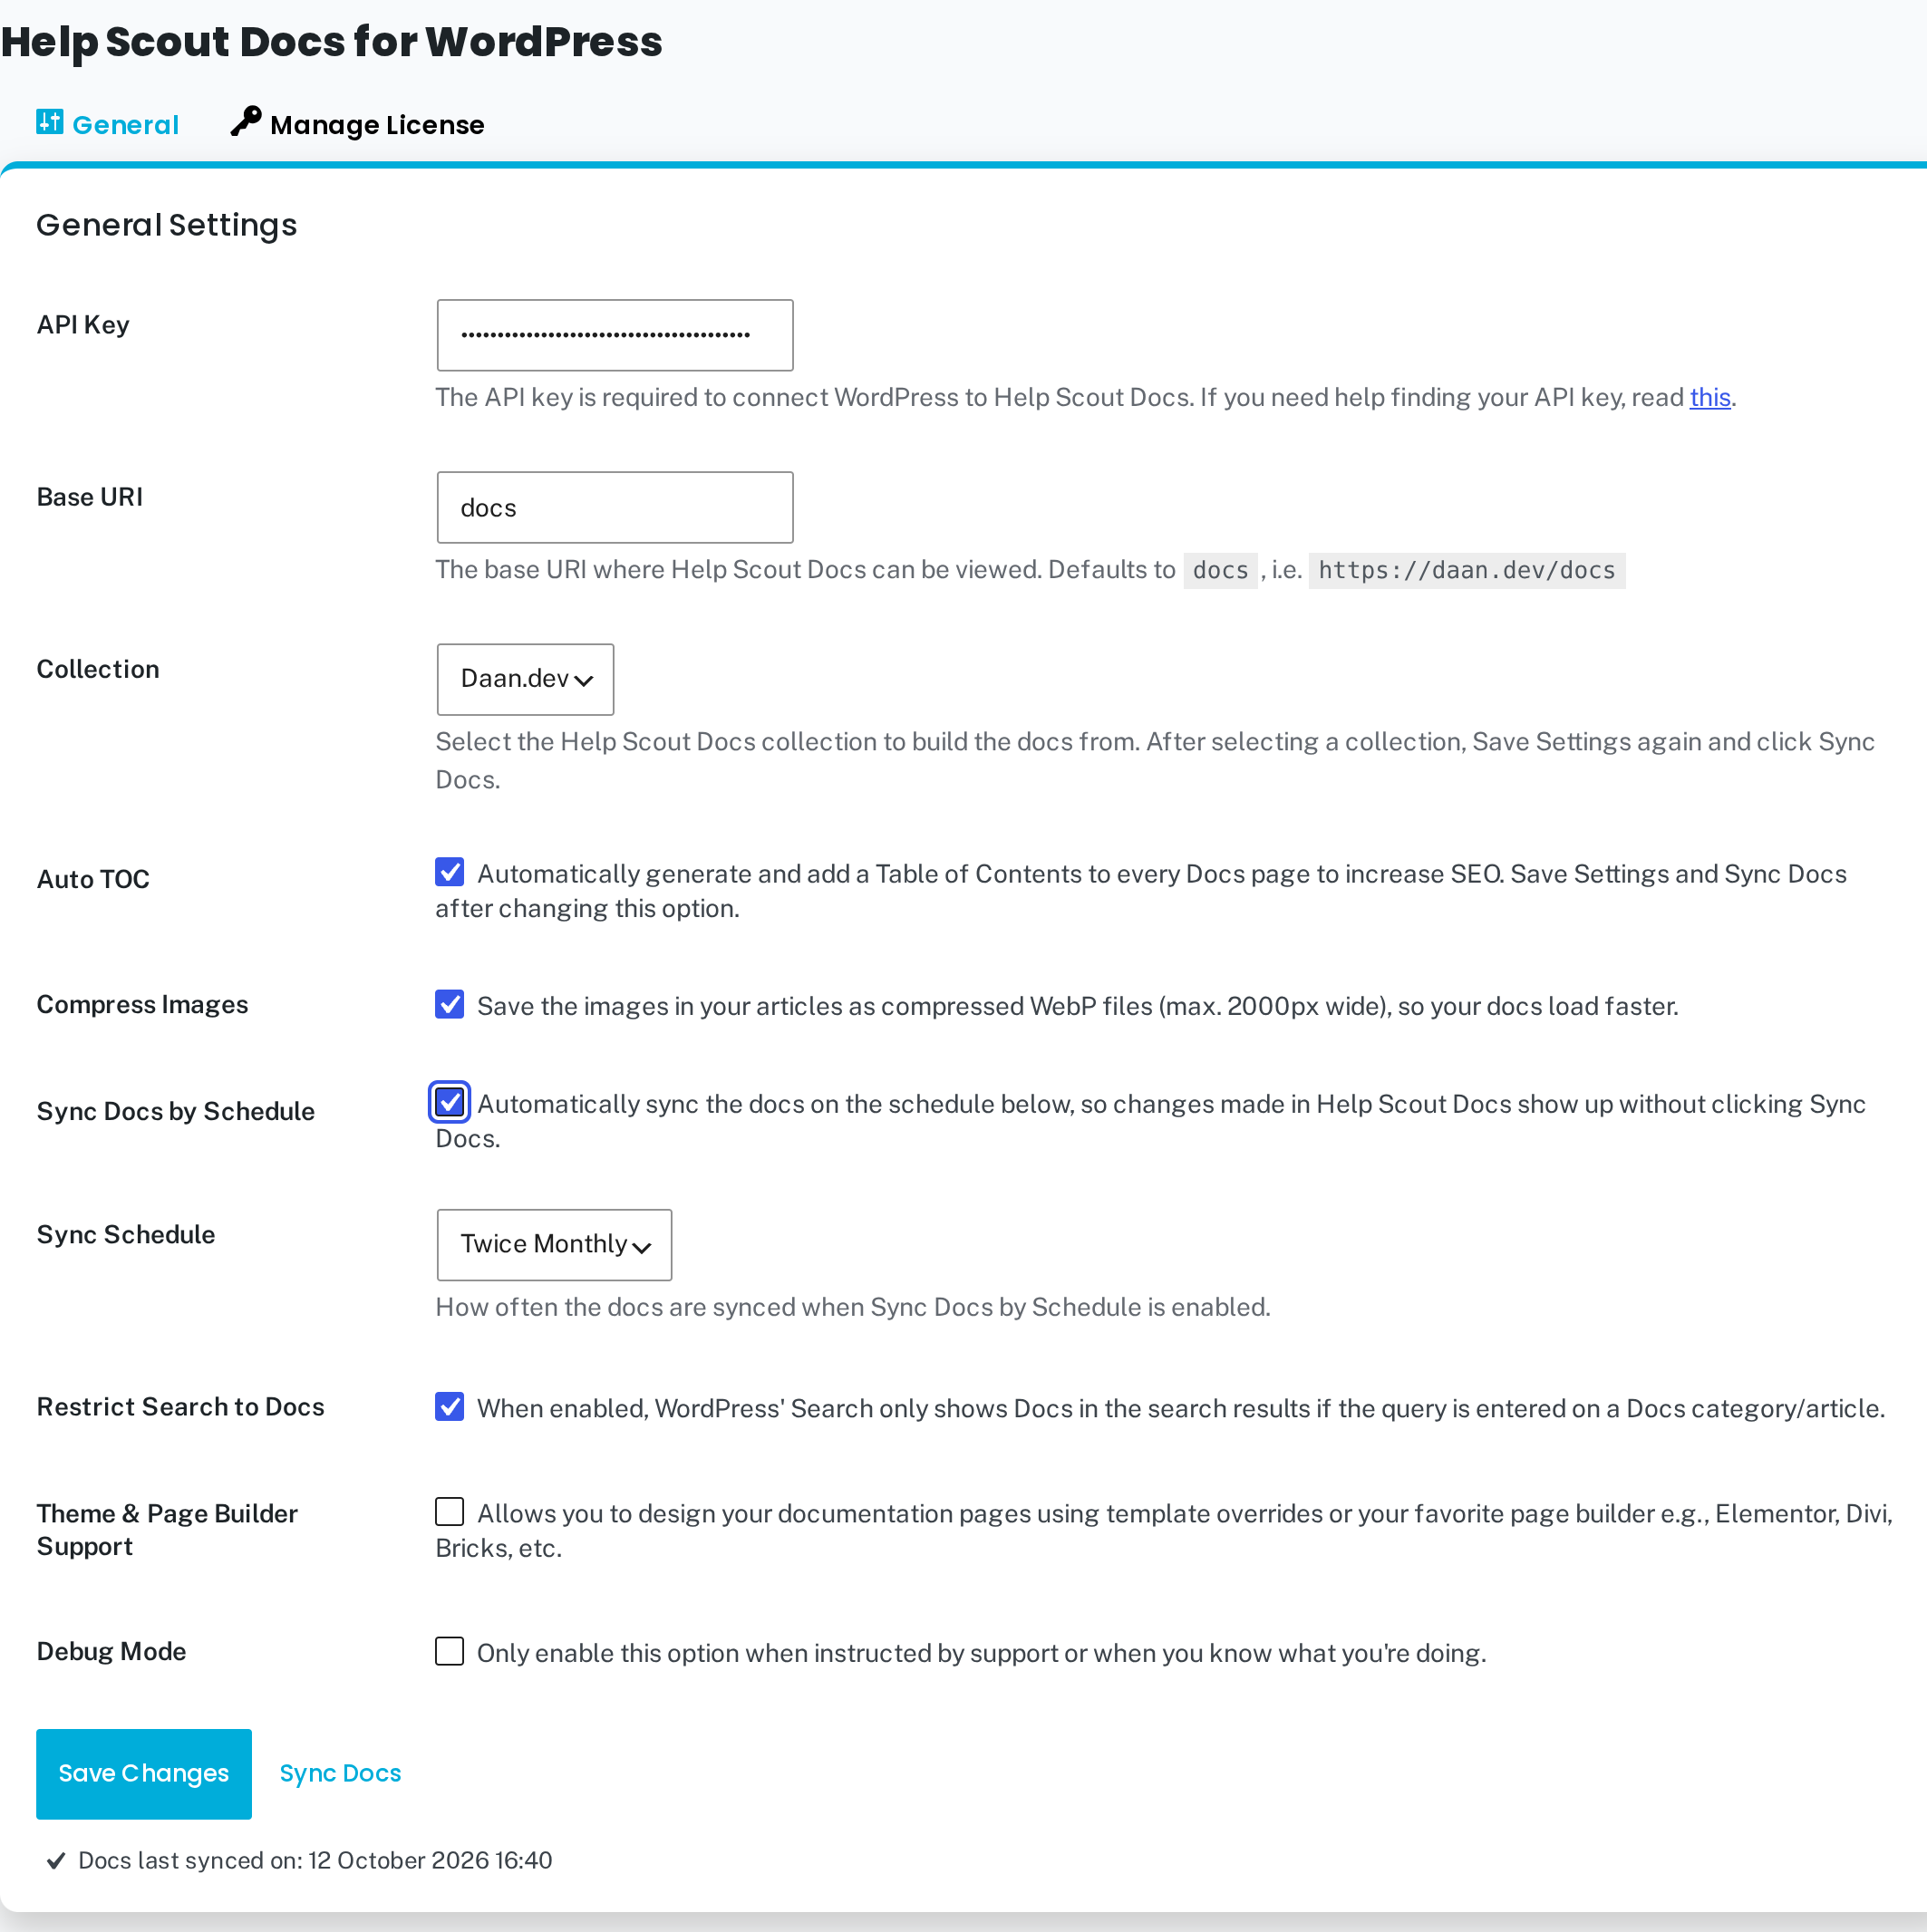1927x1932 pixels.
Task: Disable the Compress Images checkbox
Action: (450, 1004)
